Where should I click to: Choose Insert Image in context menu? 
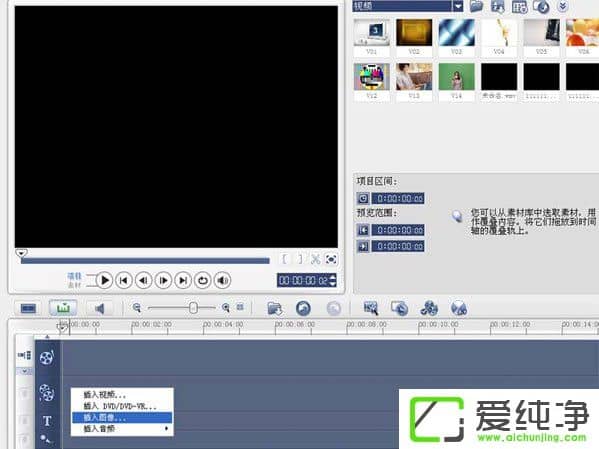(122, 417)
